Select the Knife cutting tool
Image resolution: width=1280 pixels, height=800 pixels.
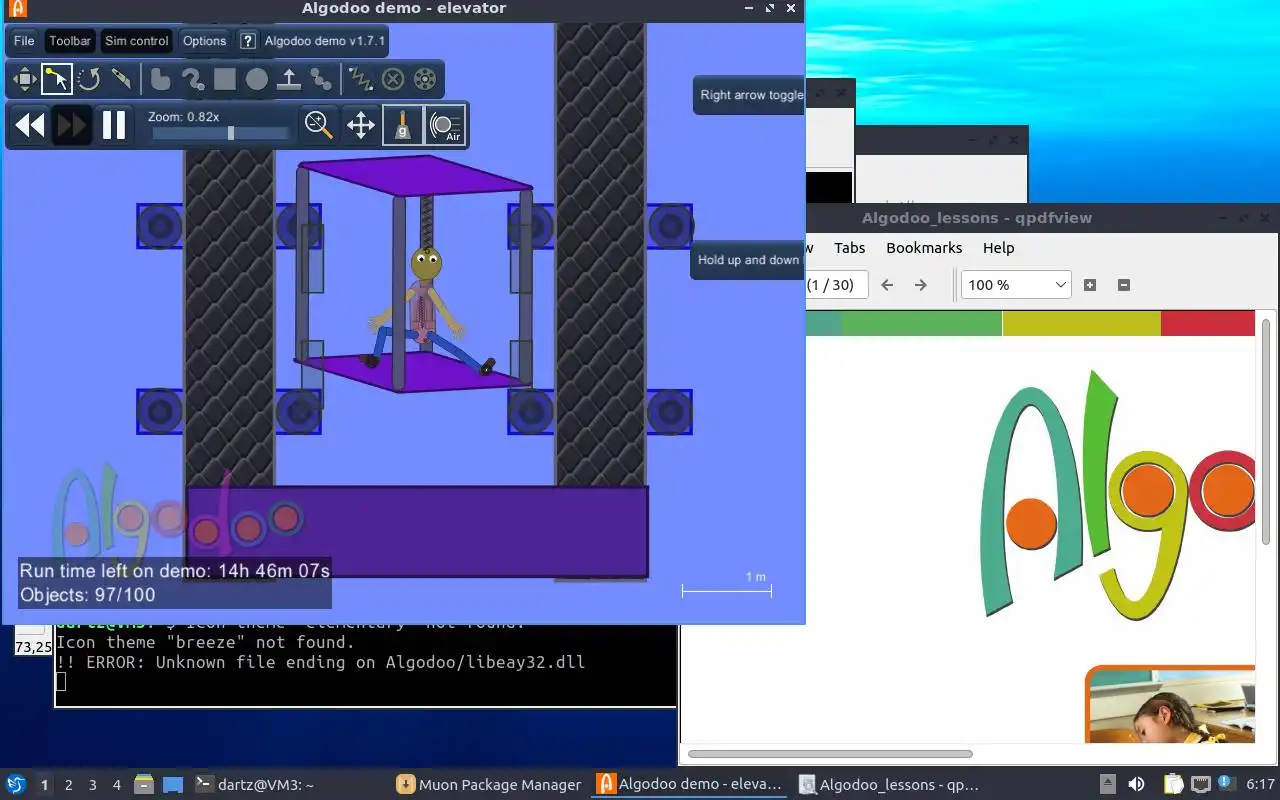coord(121,79)
